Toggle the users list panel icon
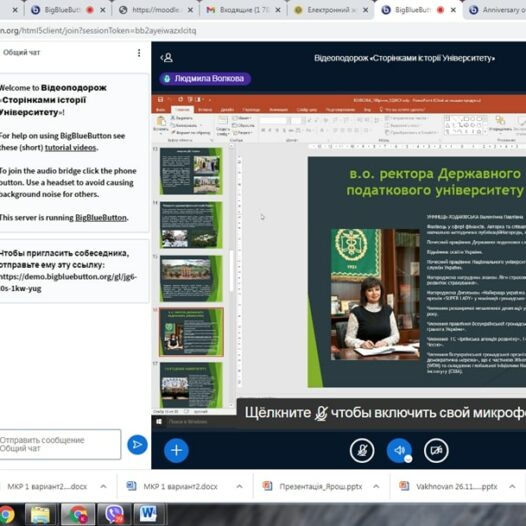 [x=167, y=58]
